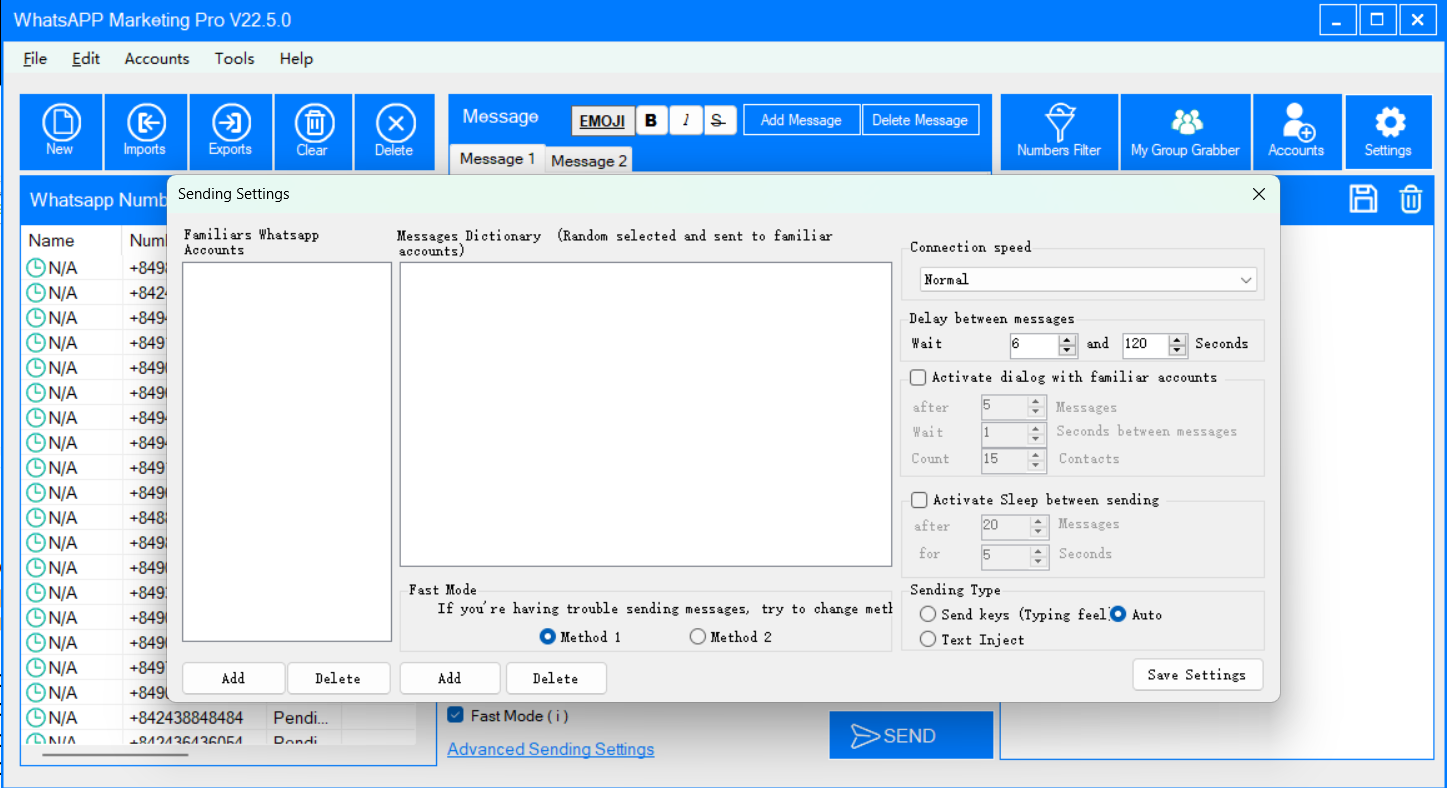Image resolution: width=1447 pixels, height=788 pixels.
Task: Select the Method 2 radio button
Action: (x=698, y=637)
